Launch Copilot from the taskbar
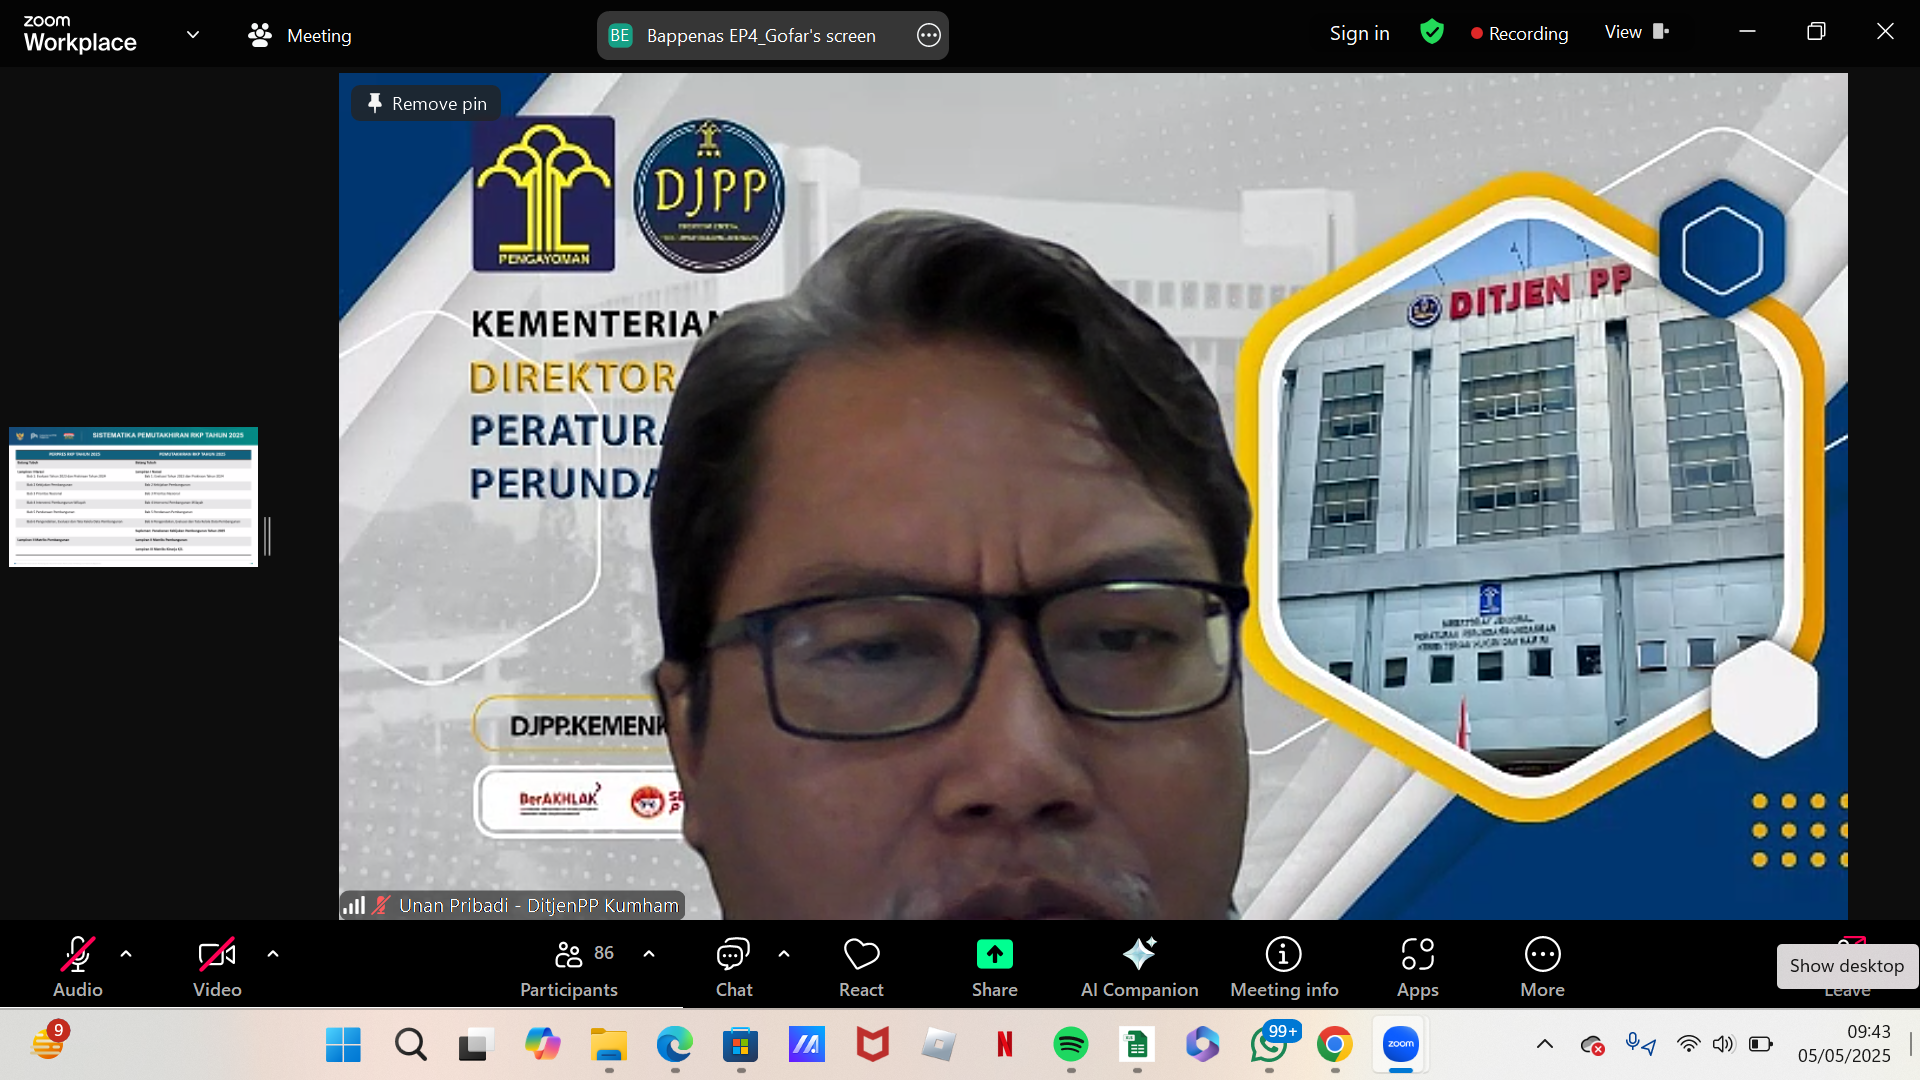The height and width of the screenshot is (1080, 1920). click(542, 1045)
